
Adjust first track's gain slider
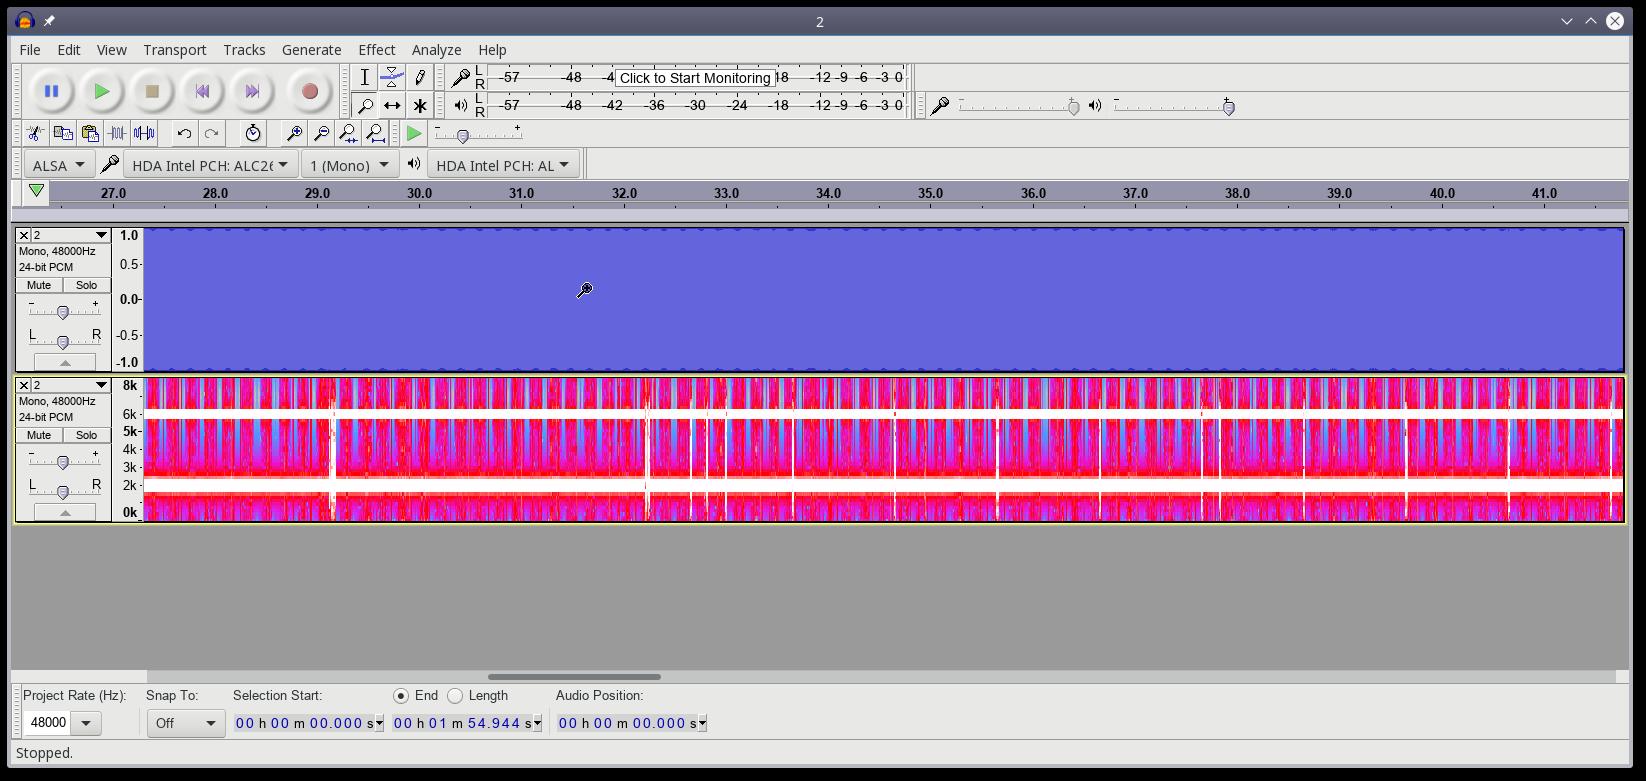(x=63, y=312)
